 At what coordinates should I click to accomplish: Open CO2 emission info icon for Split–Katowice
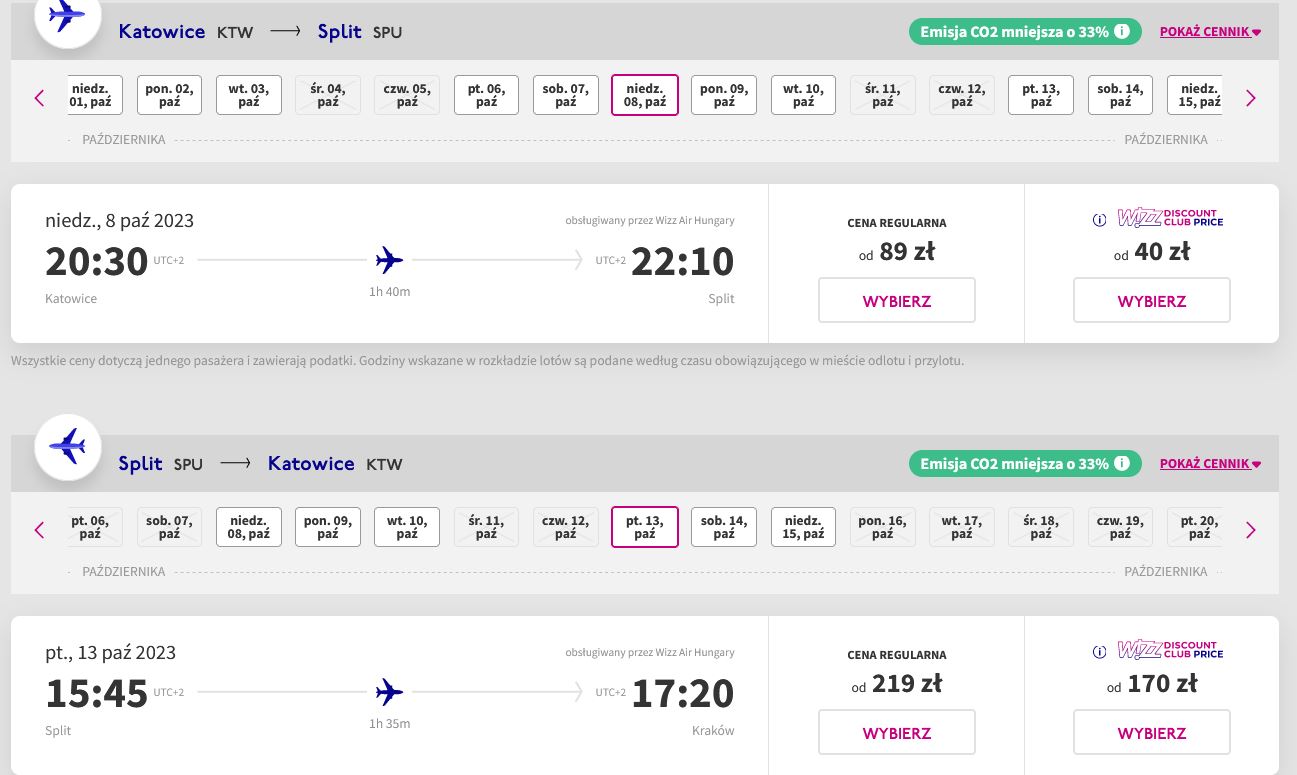pyautogui.click(x=1122, y=463)
